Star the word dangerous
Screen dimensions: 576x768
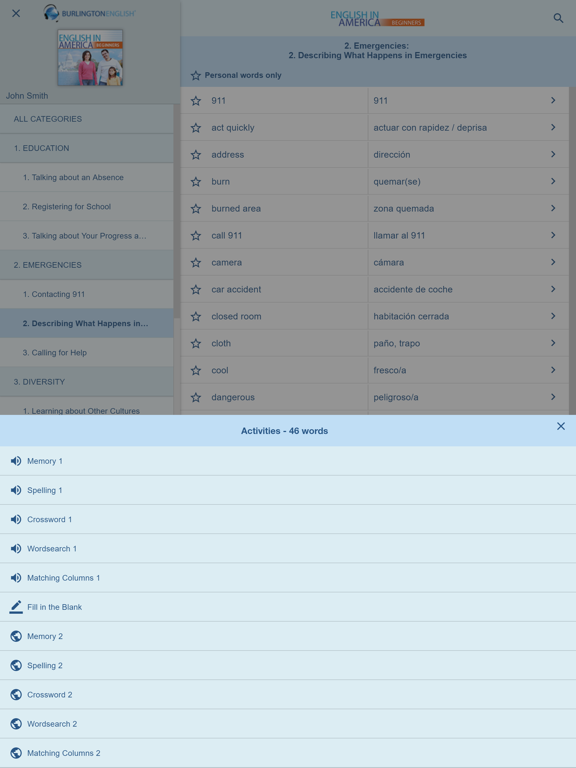pyautogui.click(x=196, y=397)
